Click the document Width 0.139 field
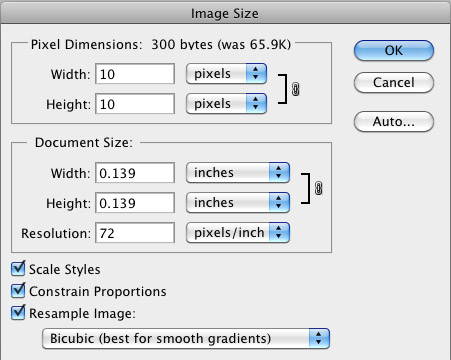Viewport: 451px width, 360px height. 135,173
